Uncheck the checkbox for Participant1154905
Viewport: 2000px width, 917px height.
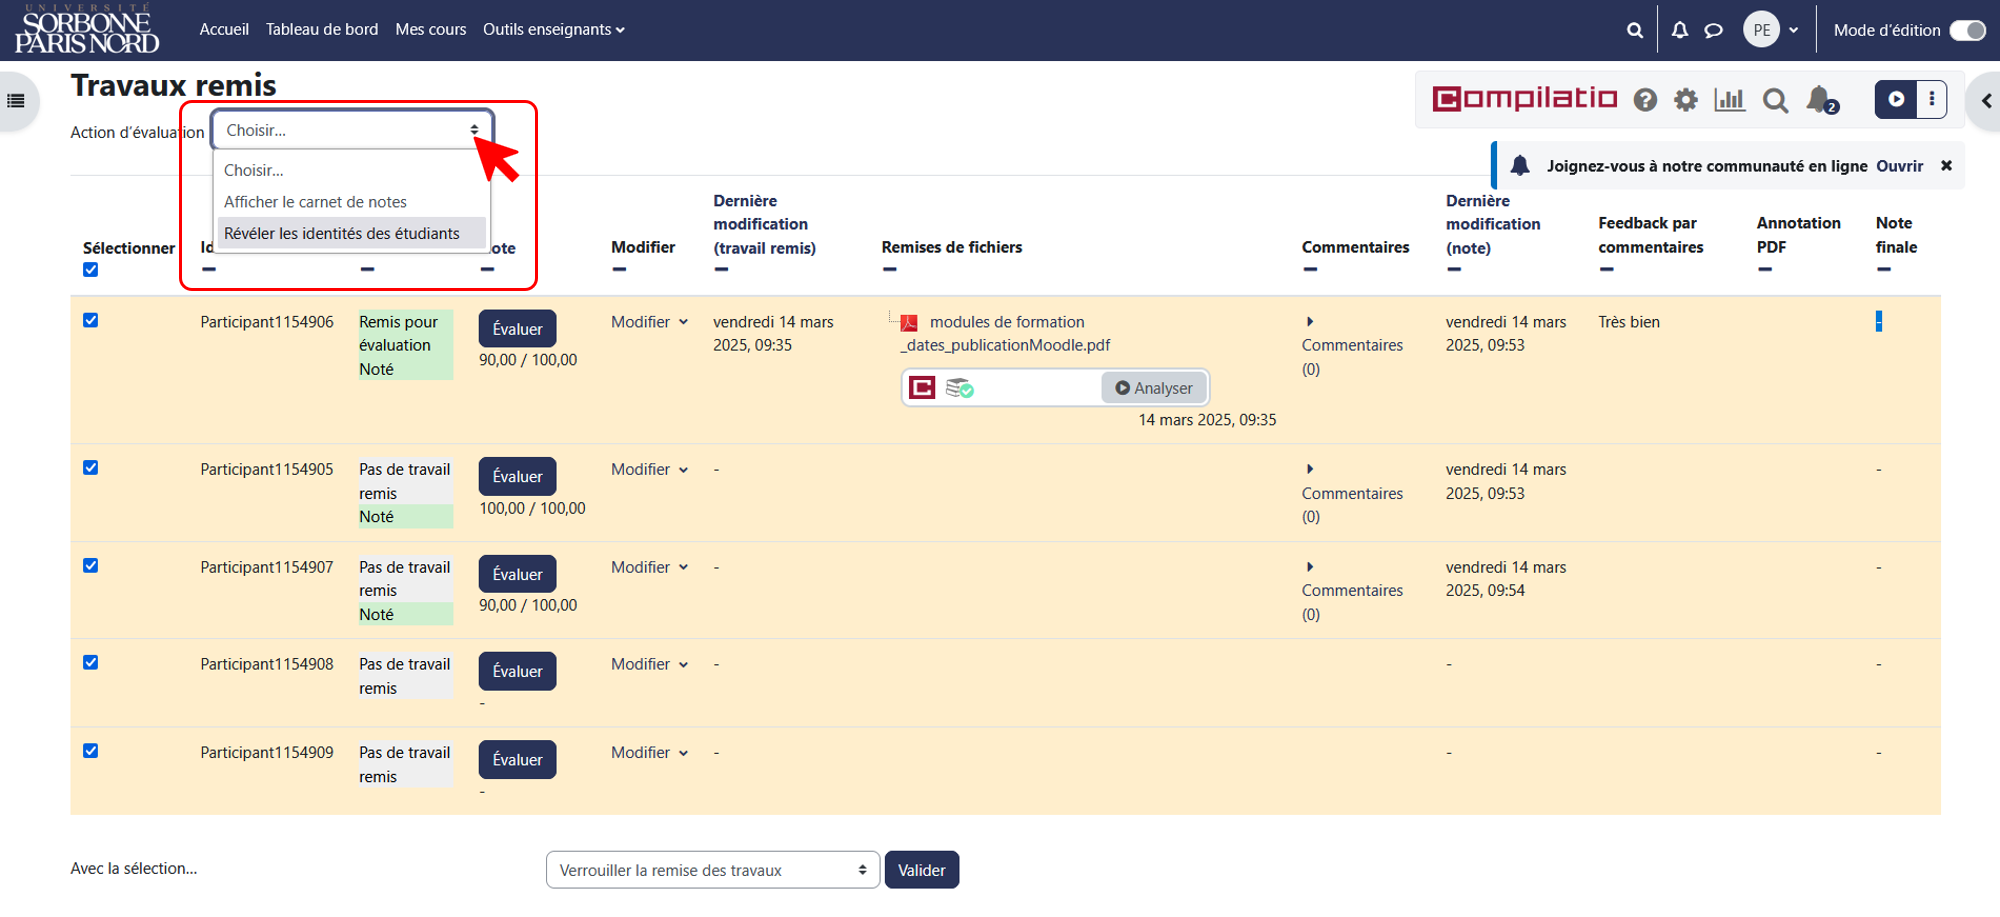pyautogui.click(x=91, y=468)
